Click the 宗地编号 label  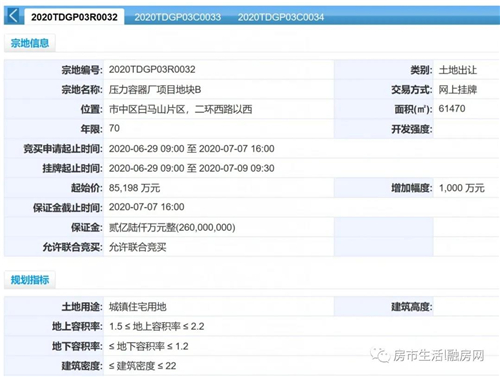pos(82,70)
